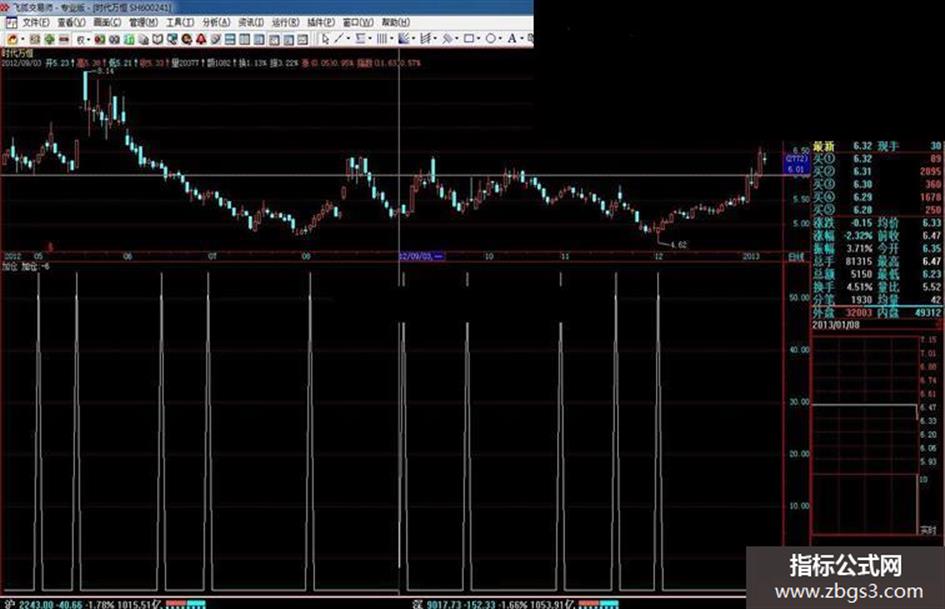Click the highlighted 12/09/03 date marker on the axis
Screen dimensions: 945x609
(x=421, y=256)
